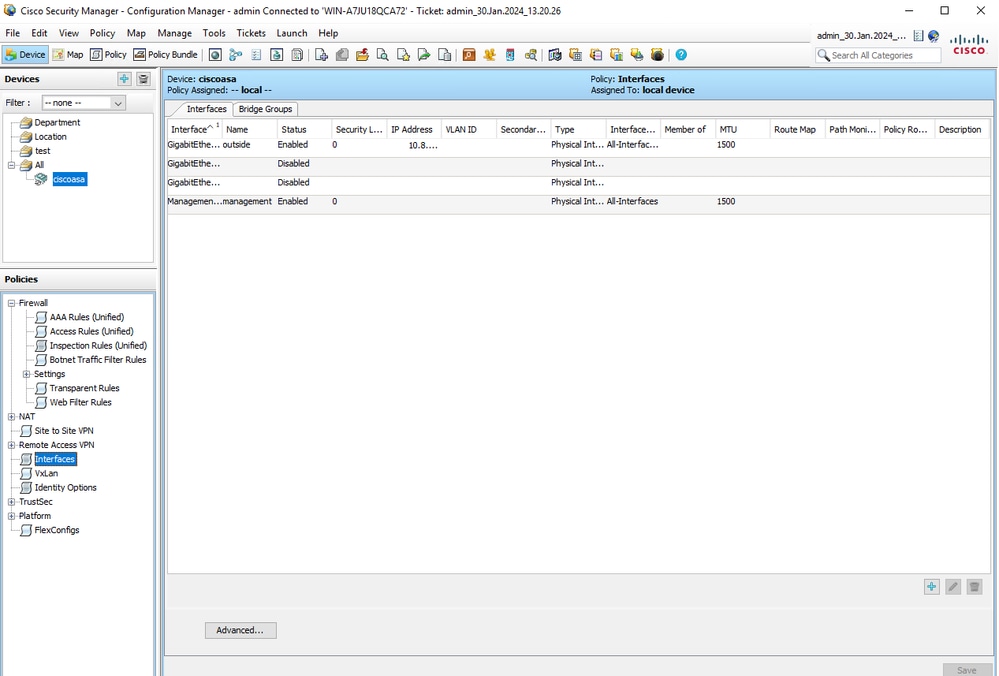Select the Interfaces tab above the table
Screen dimensions: 999x676
pyautogui.click(x=206, y=109)
